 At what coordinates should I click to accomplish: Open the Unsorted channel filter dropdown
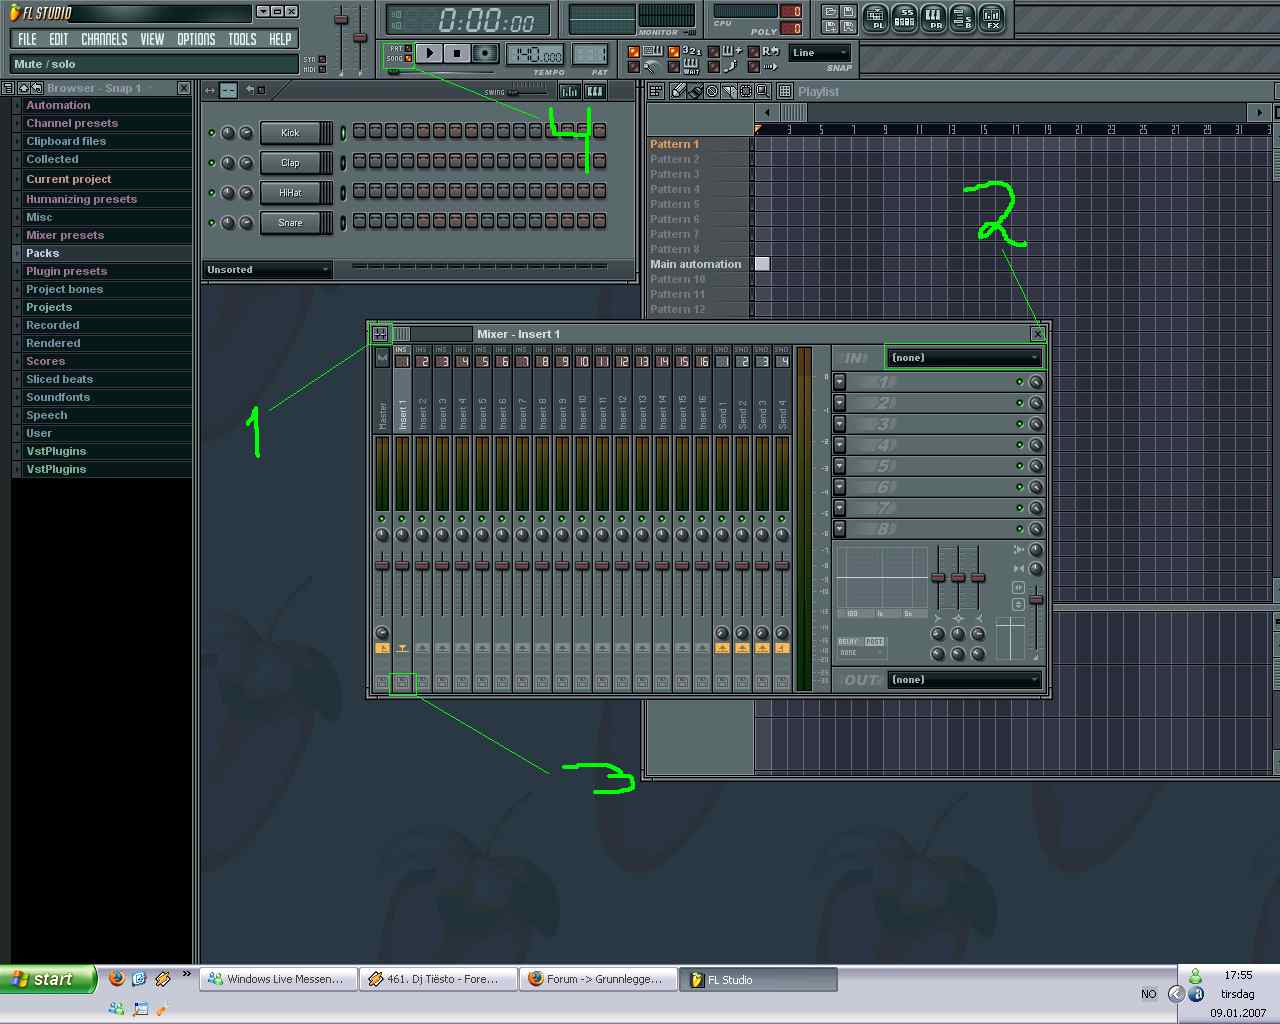pos(267,270)
